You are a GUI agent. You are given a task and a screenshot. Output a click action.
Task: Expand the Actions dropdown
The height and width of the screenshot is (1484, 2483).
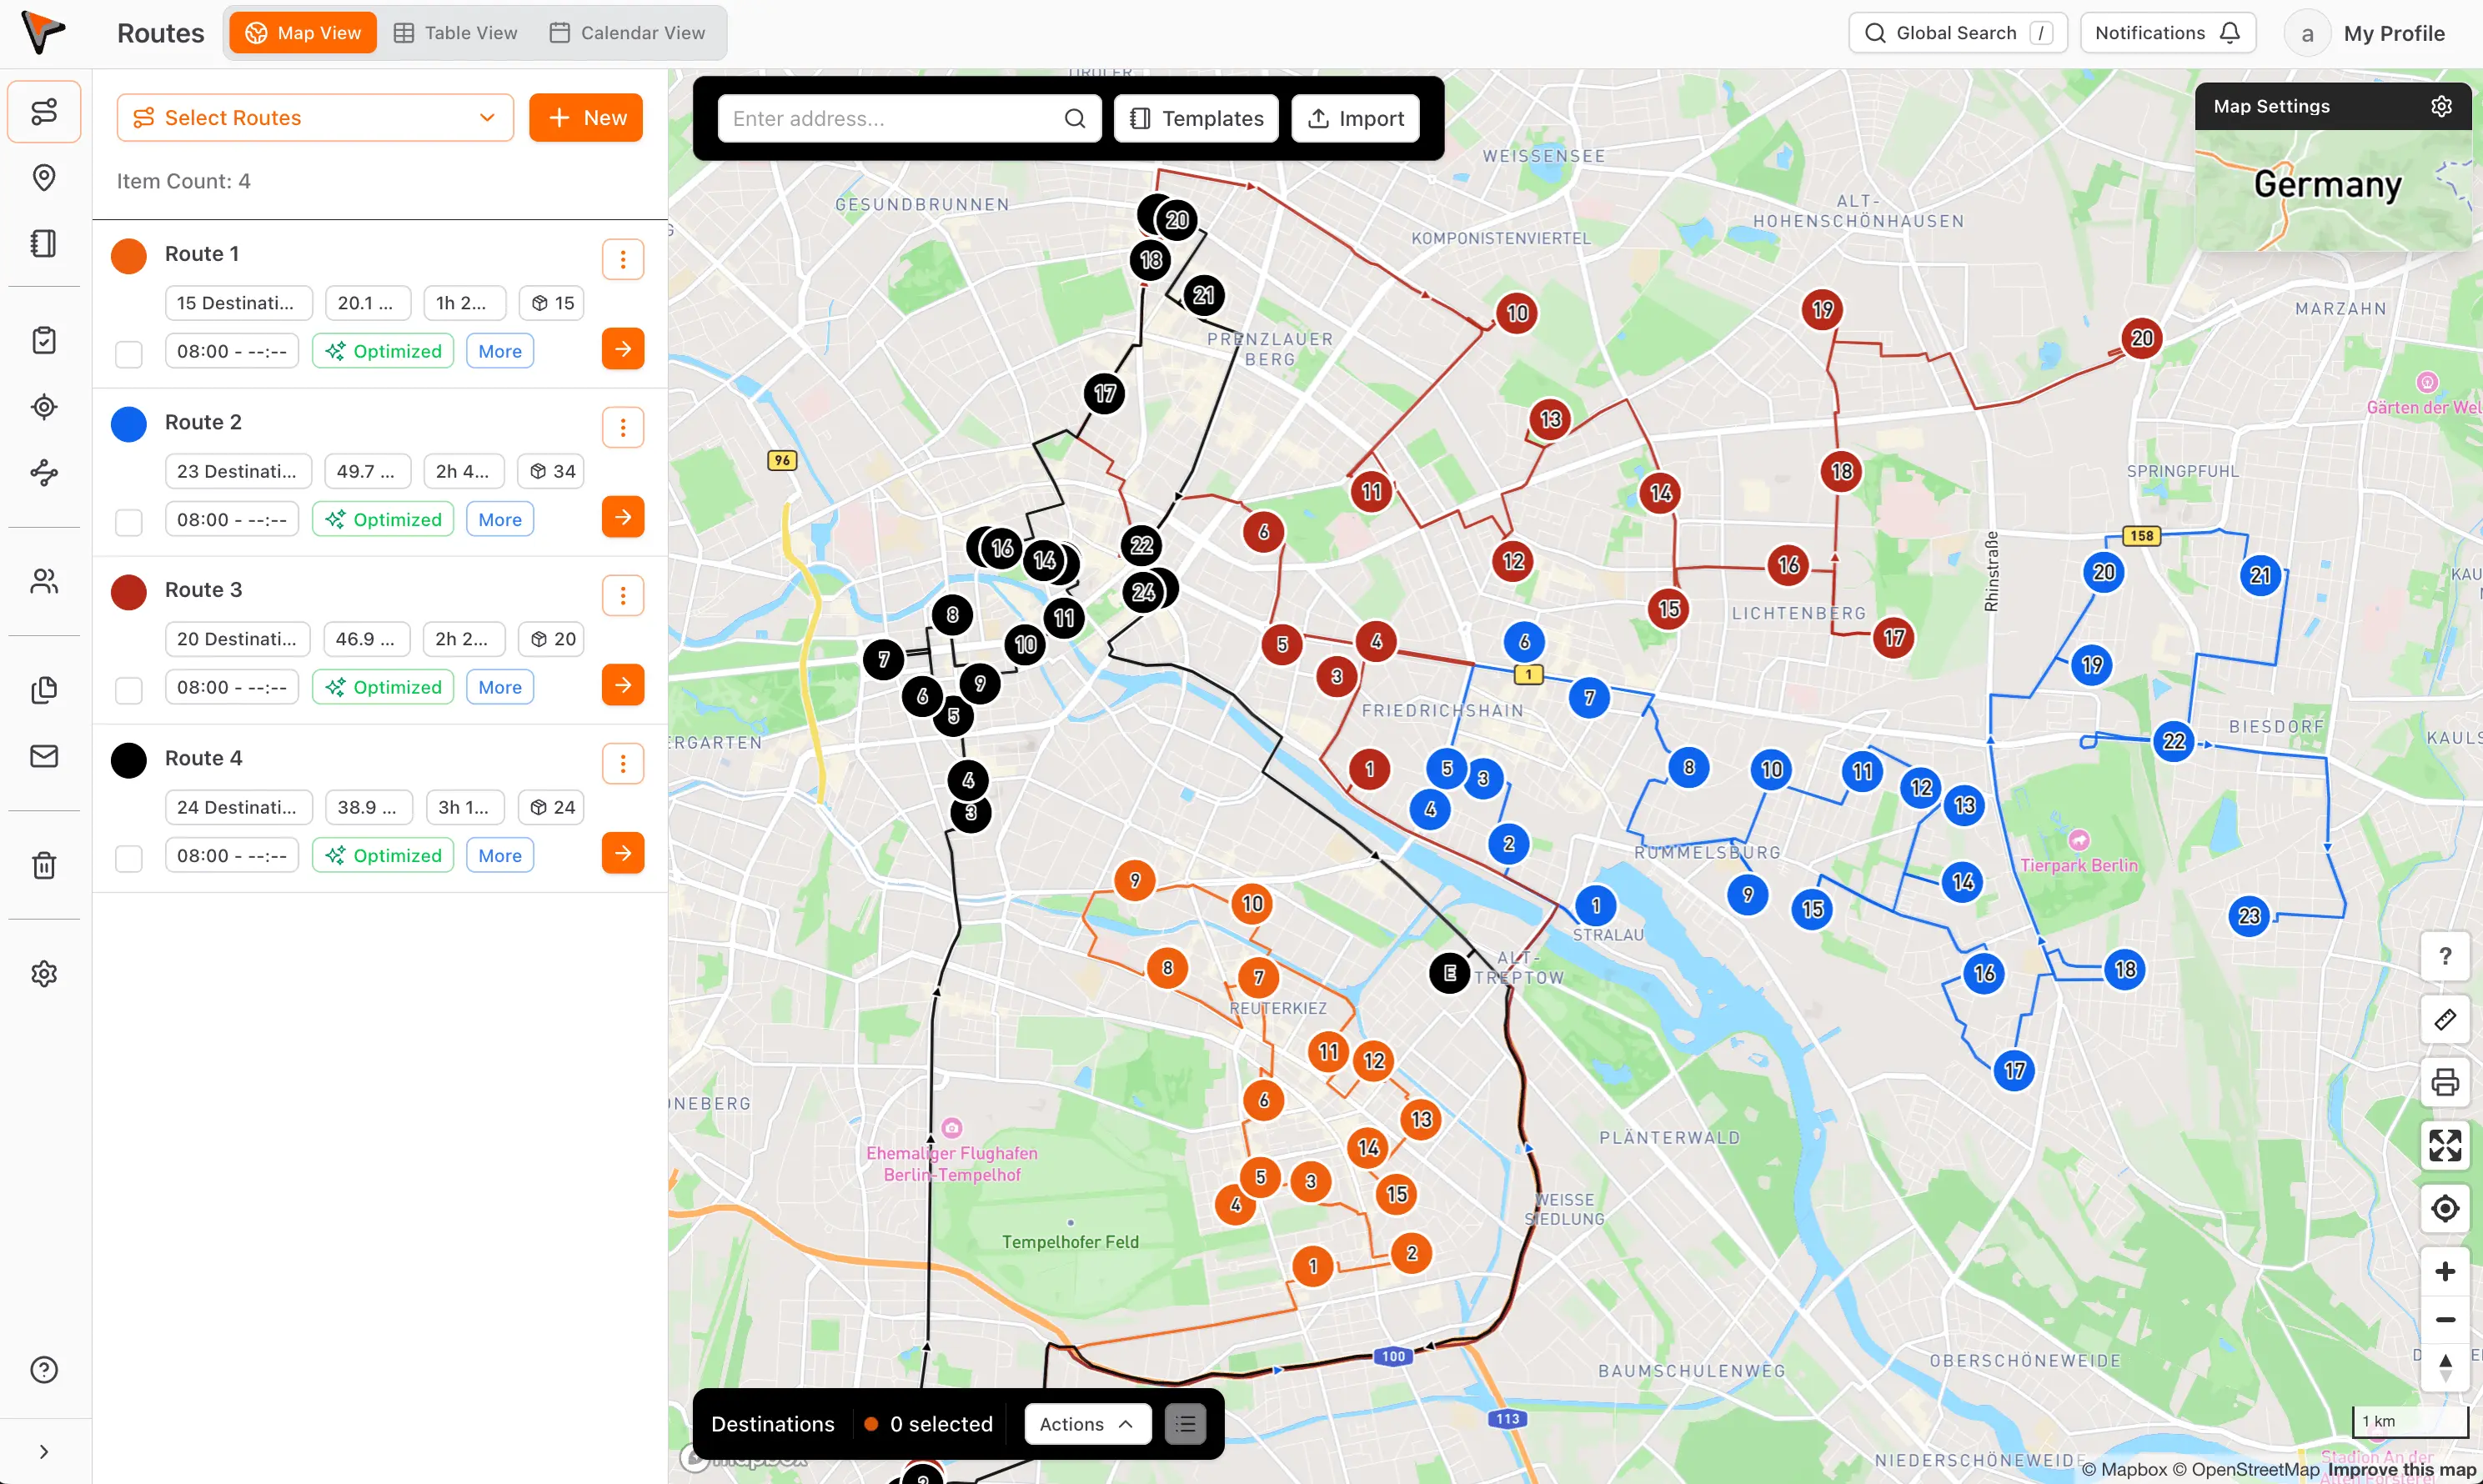[x=1087, y=1424]
